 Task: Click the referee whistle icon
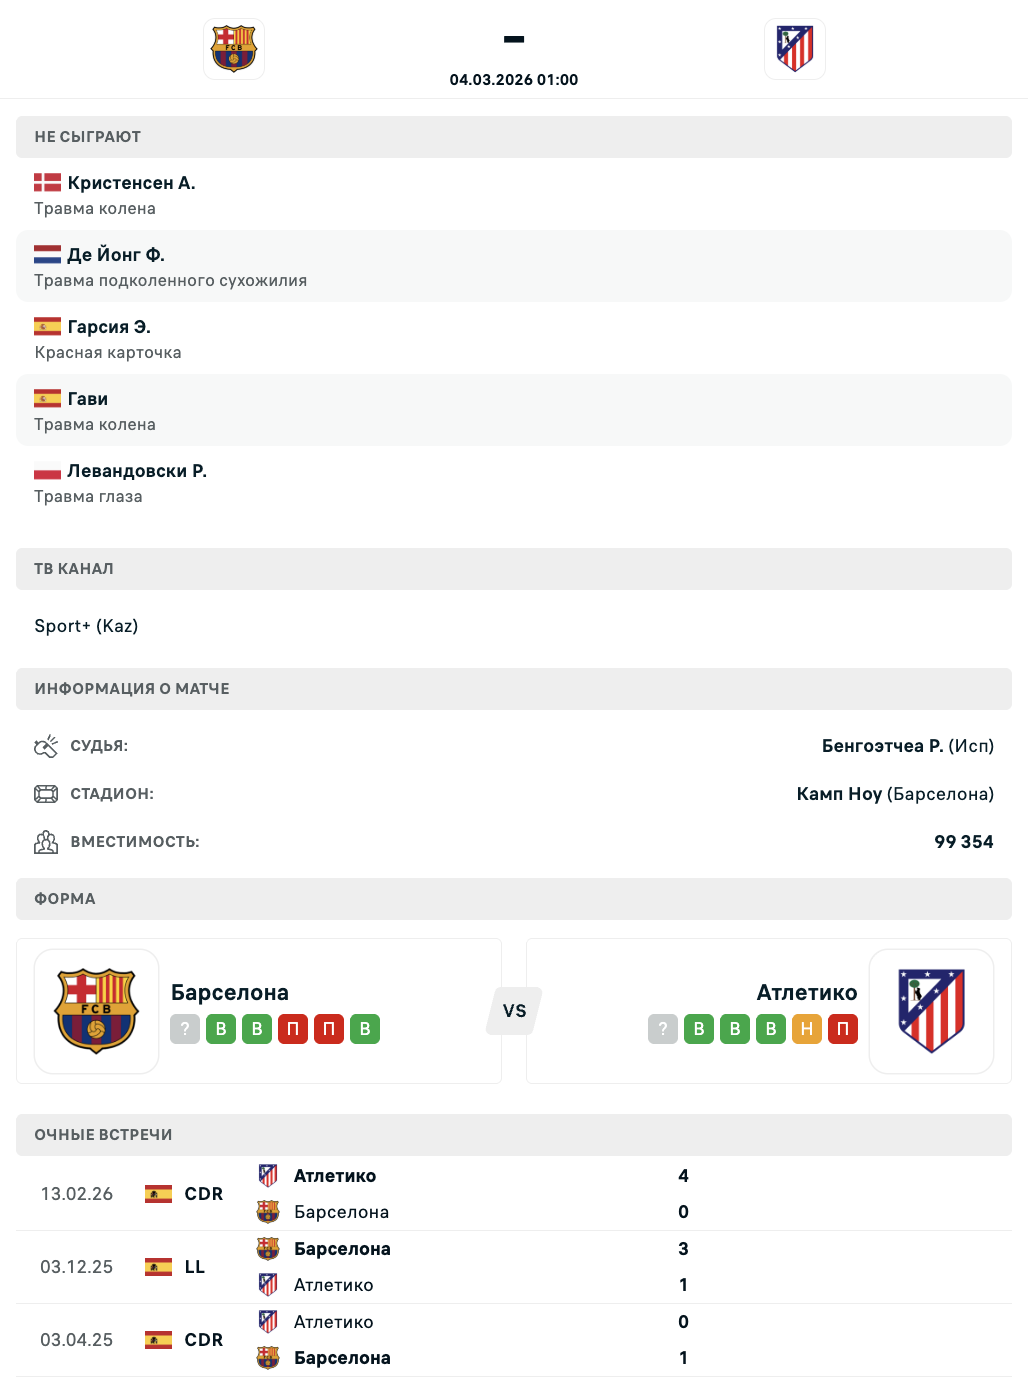46,746
